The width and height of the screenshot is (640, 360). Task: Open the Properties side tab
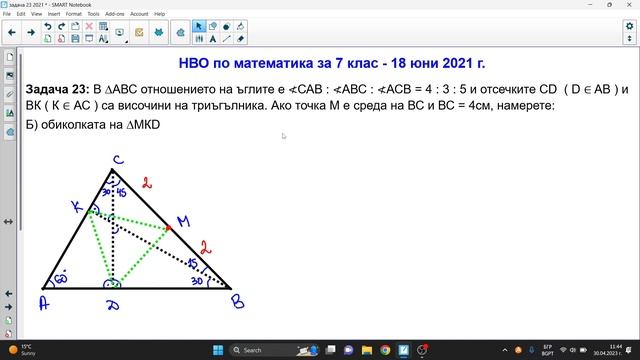(9, 113)
